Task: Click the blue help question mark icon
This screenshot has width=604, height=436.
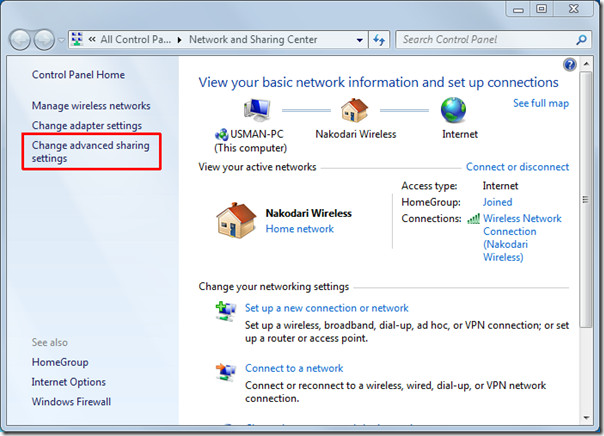Action: click(570, 64)
